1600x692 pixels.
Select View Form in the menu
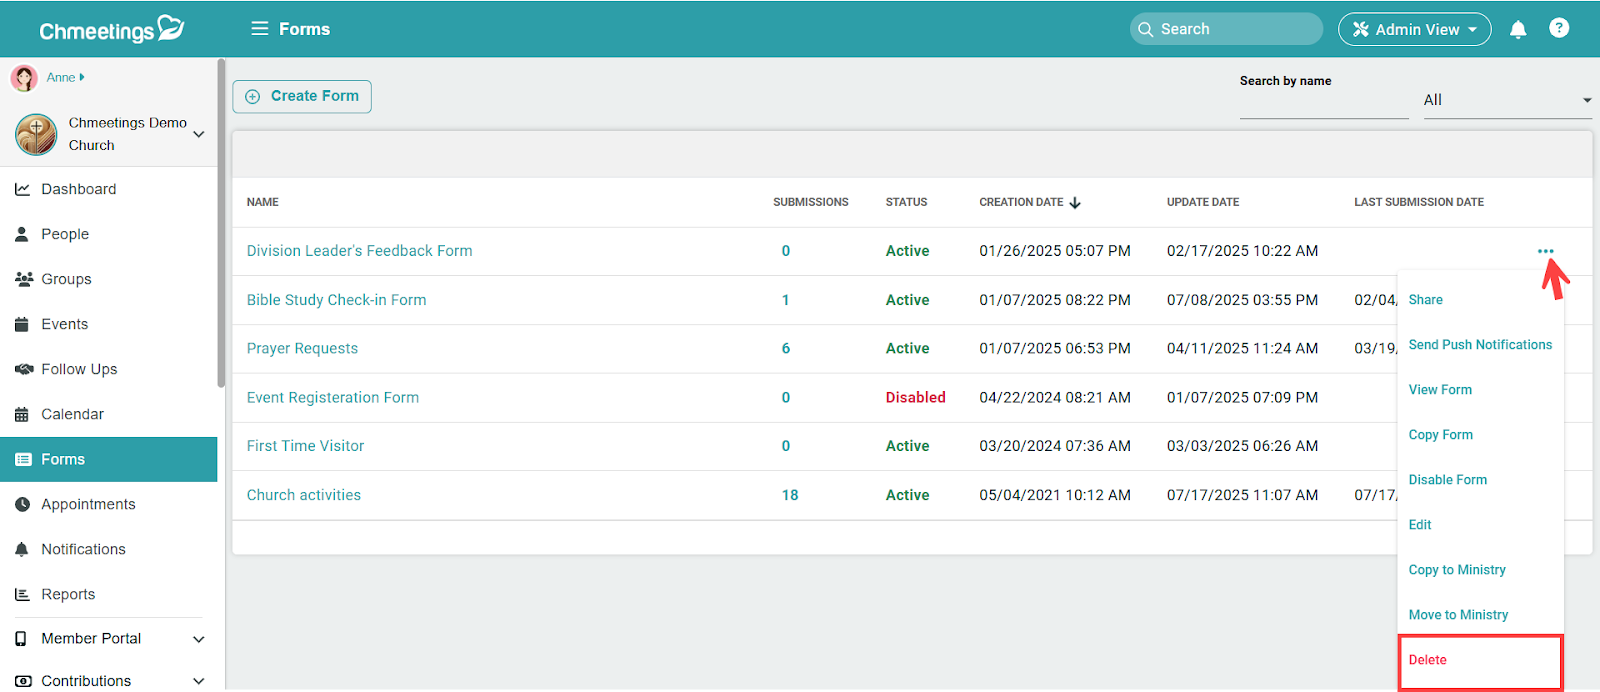point(1440,390)
